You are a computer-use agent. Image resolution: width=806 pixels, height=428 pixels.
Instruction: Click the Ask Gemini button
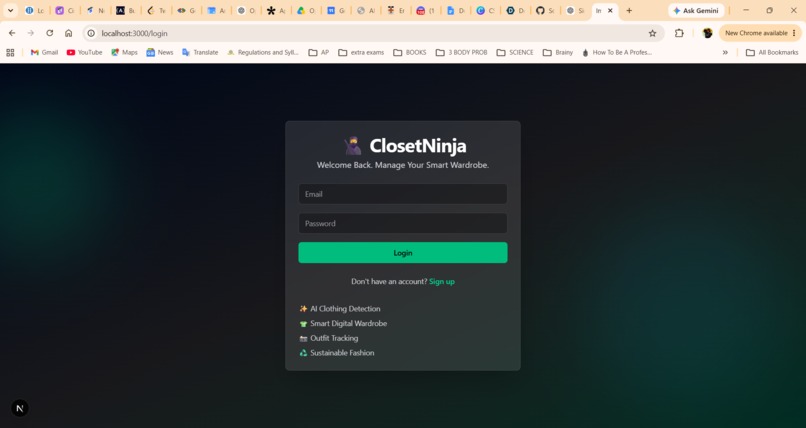696,10
